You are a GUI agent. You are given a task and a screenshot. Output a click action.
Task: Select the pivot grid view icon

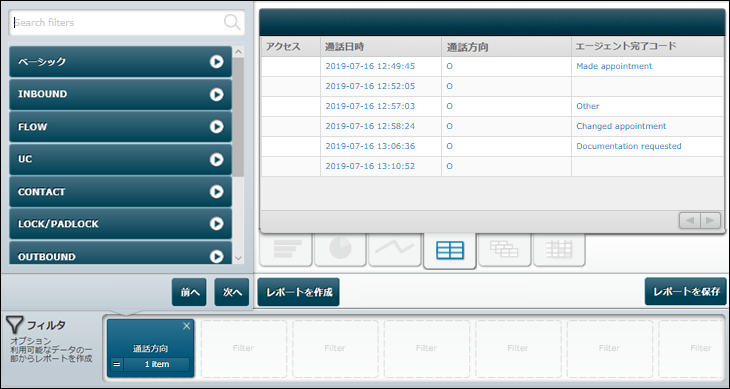point(559,249)
